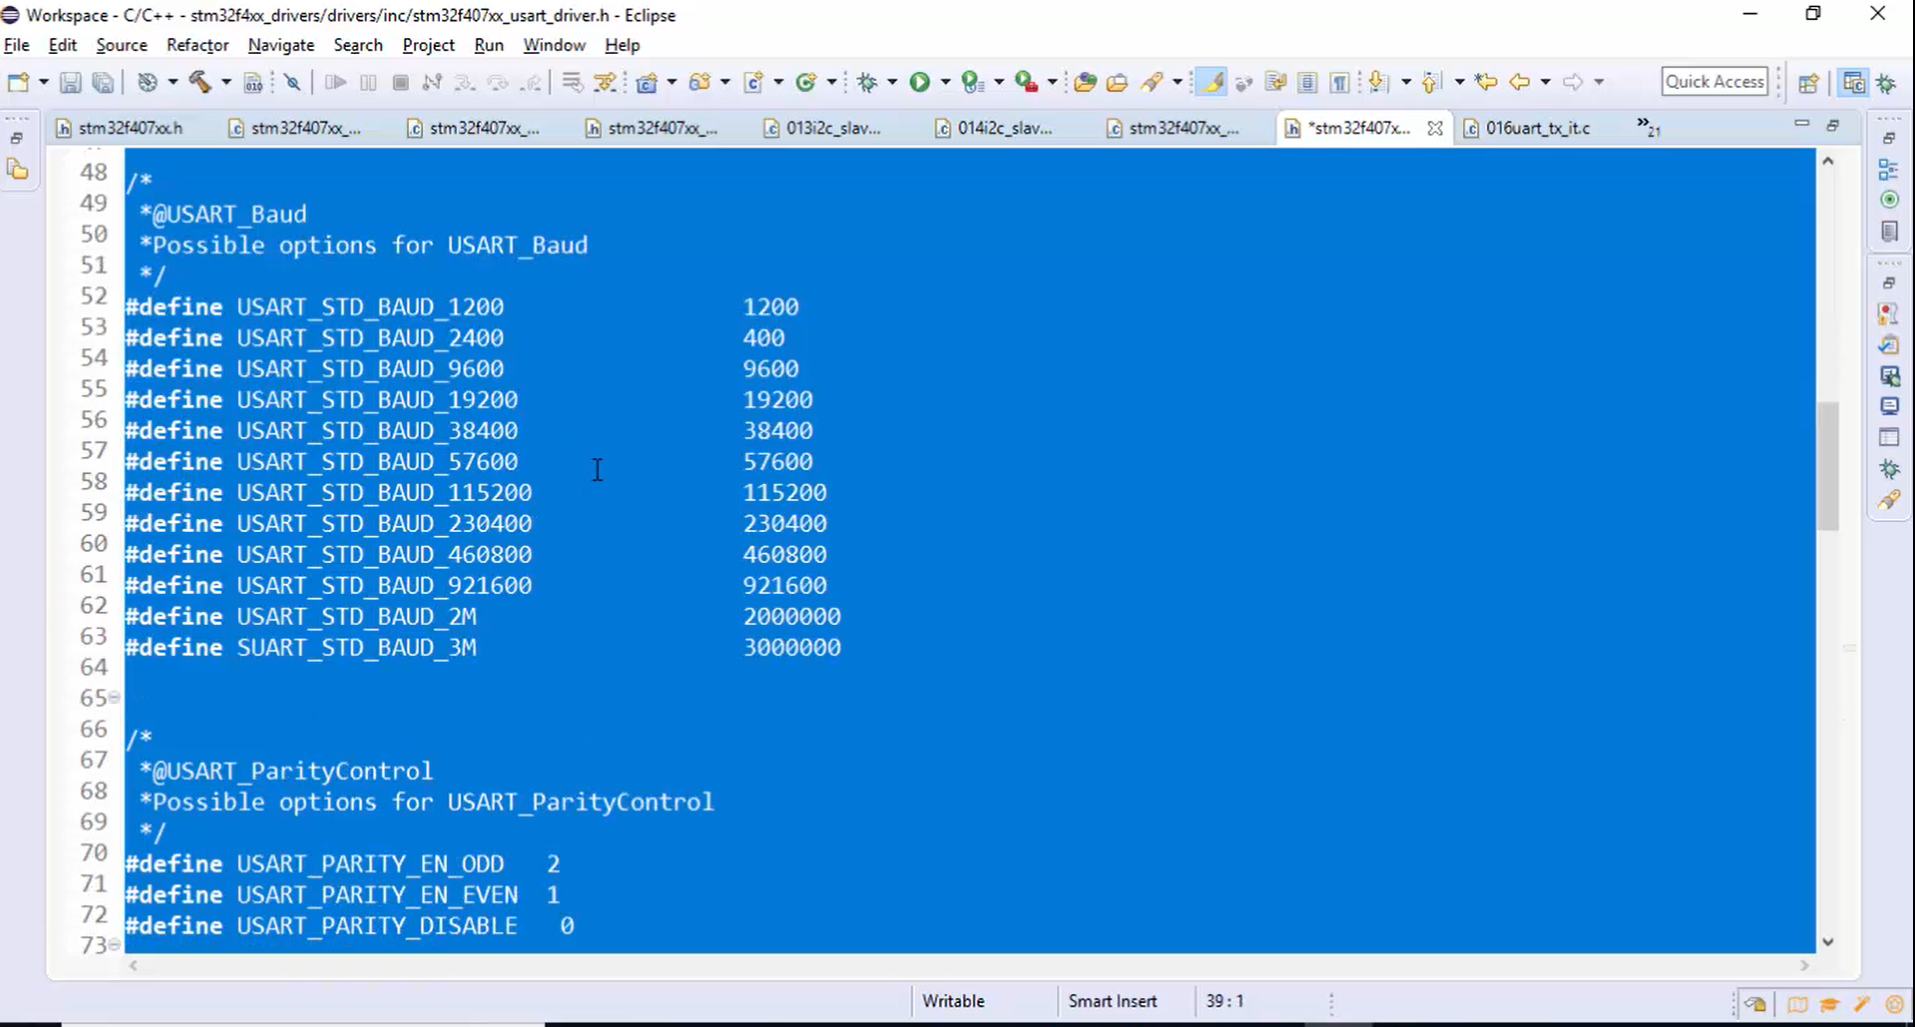Close the active *stm32f407x... tab

coord(1435,128)
